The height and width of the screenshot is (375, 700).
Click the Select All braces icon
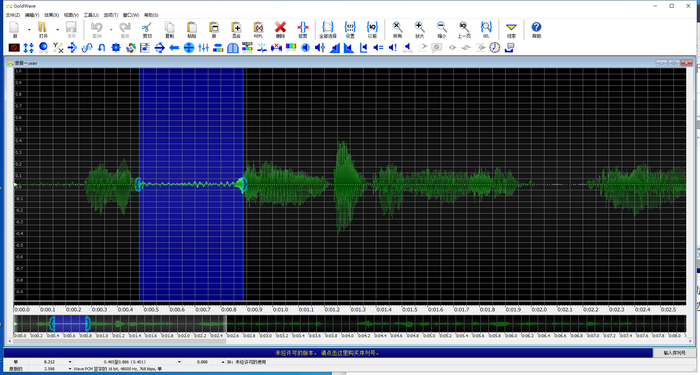[328, 28]
